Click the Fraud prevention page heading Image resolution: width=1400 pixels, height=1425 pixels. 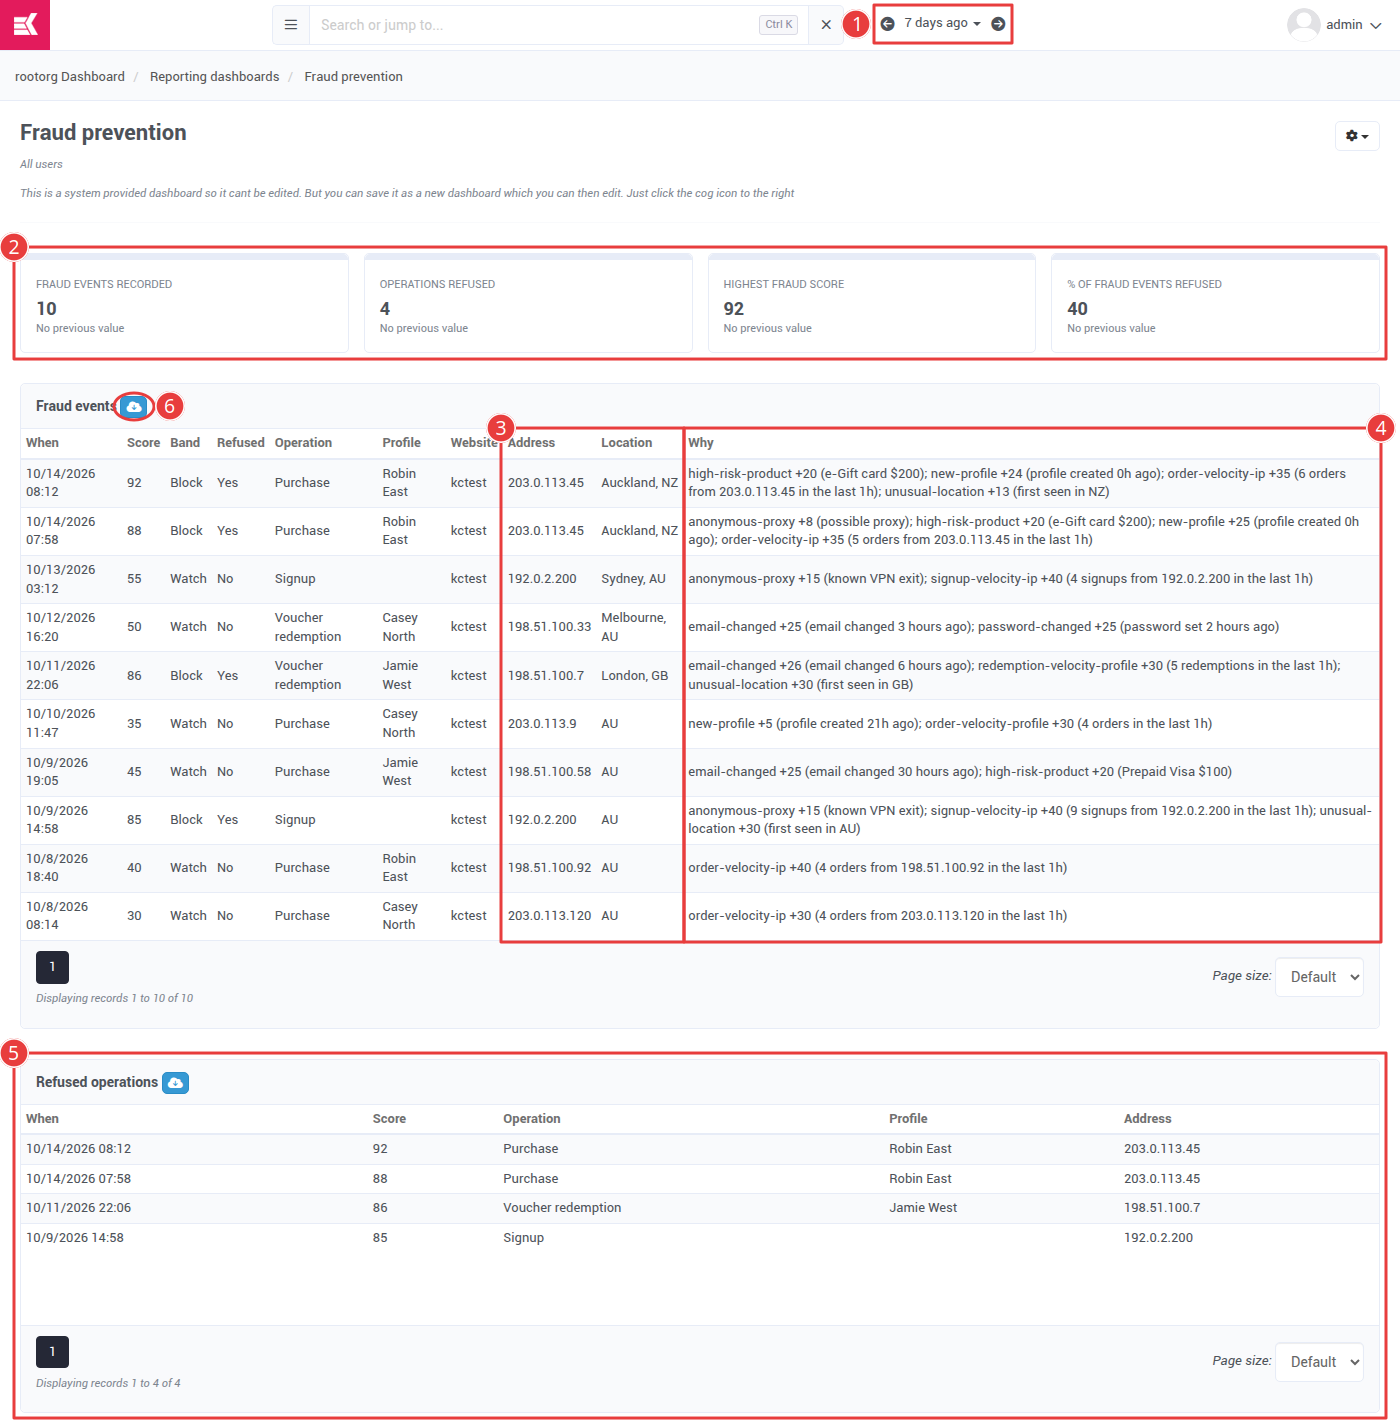coord(103,133)
